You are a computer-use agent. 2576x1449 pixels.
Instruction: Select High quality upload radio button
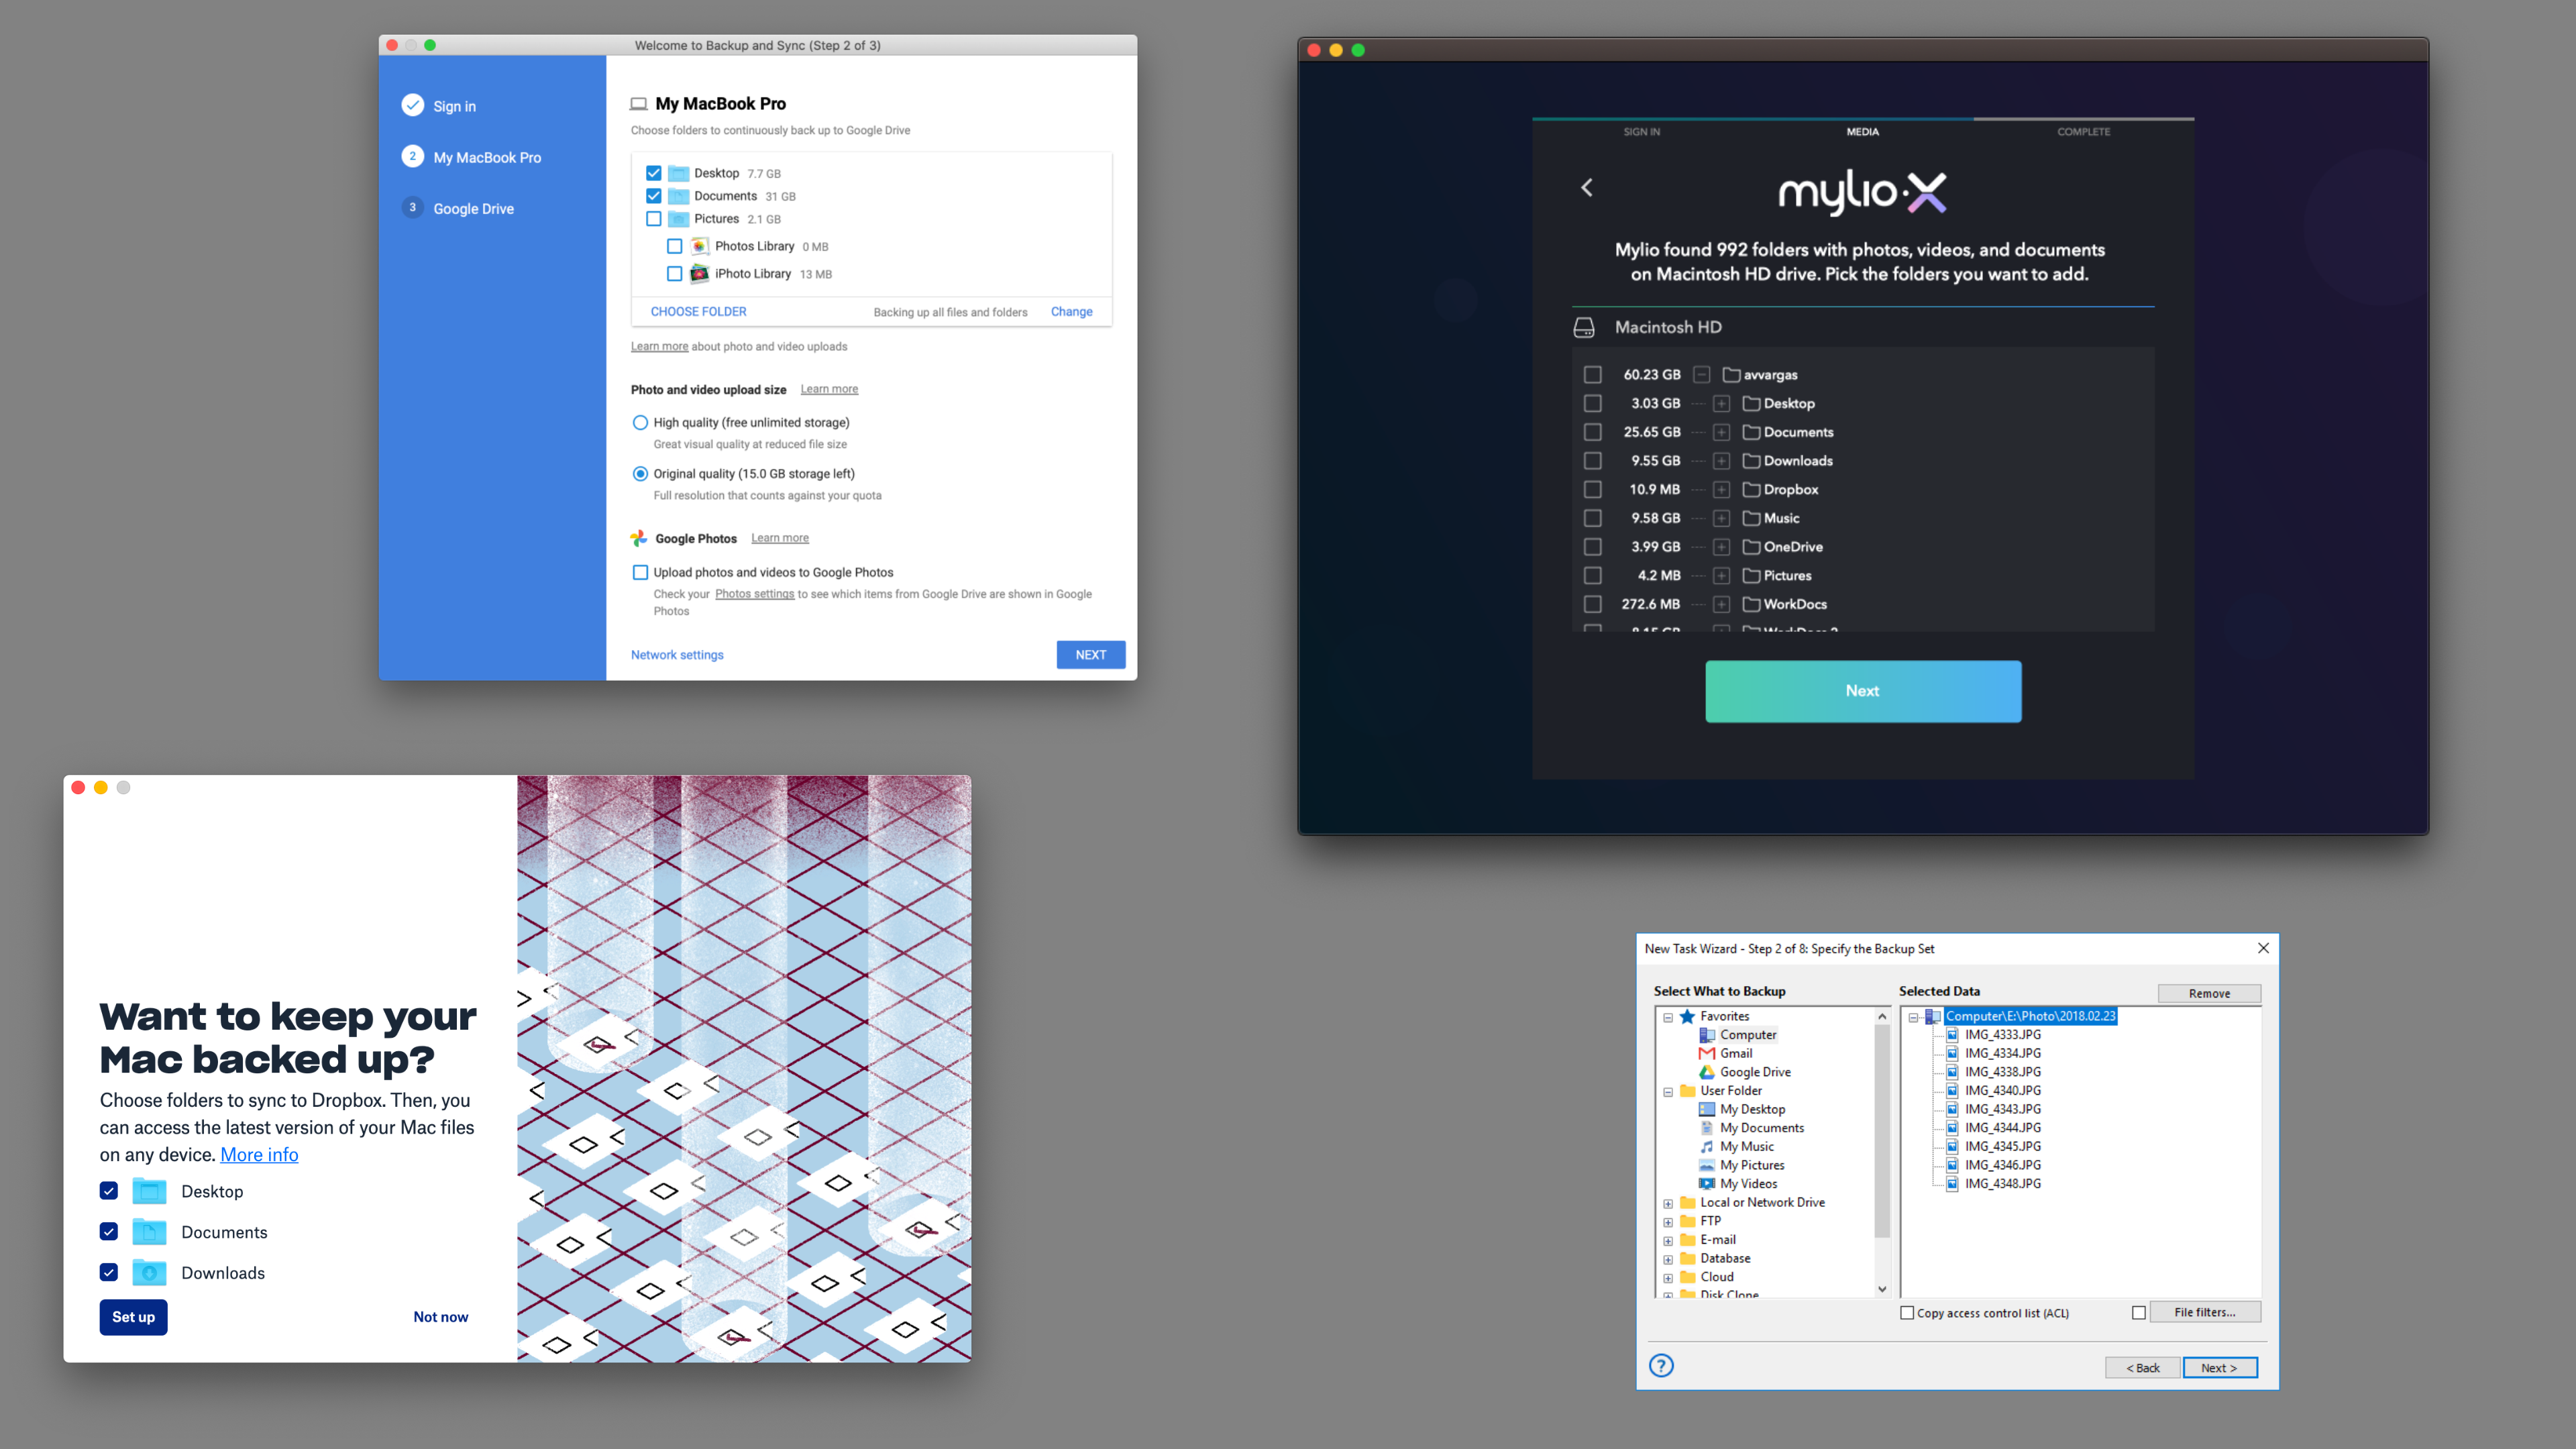click(640, 423)
